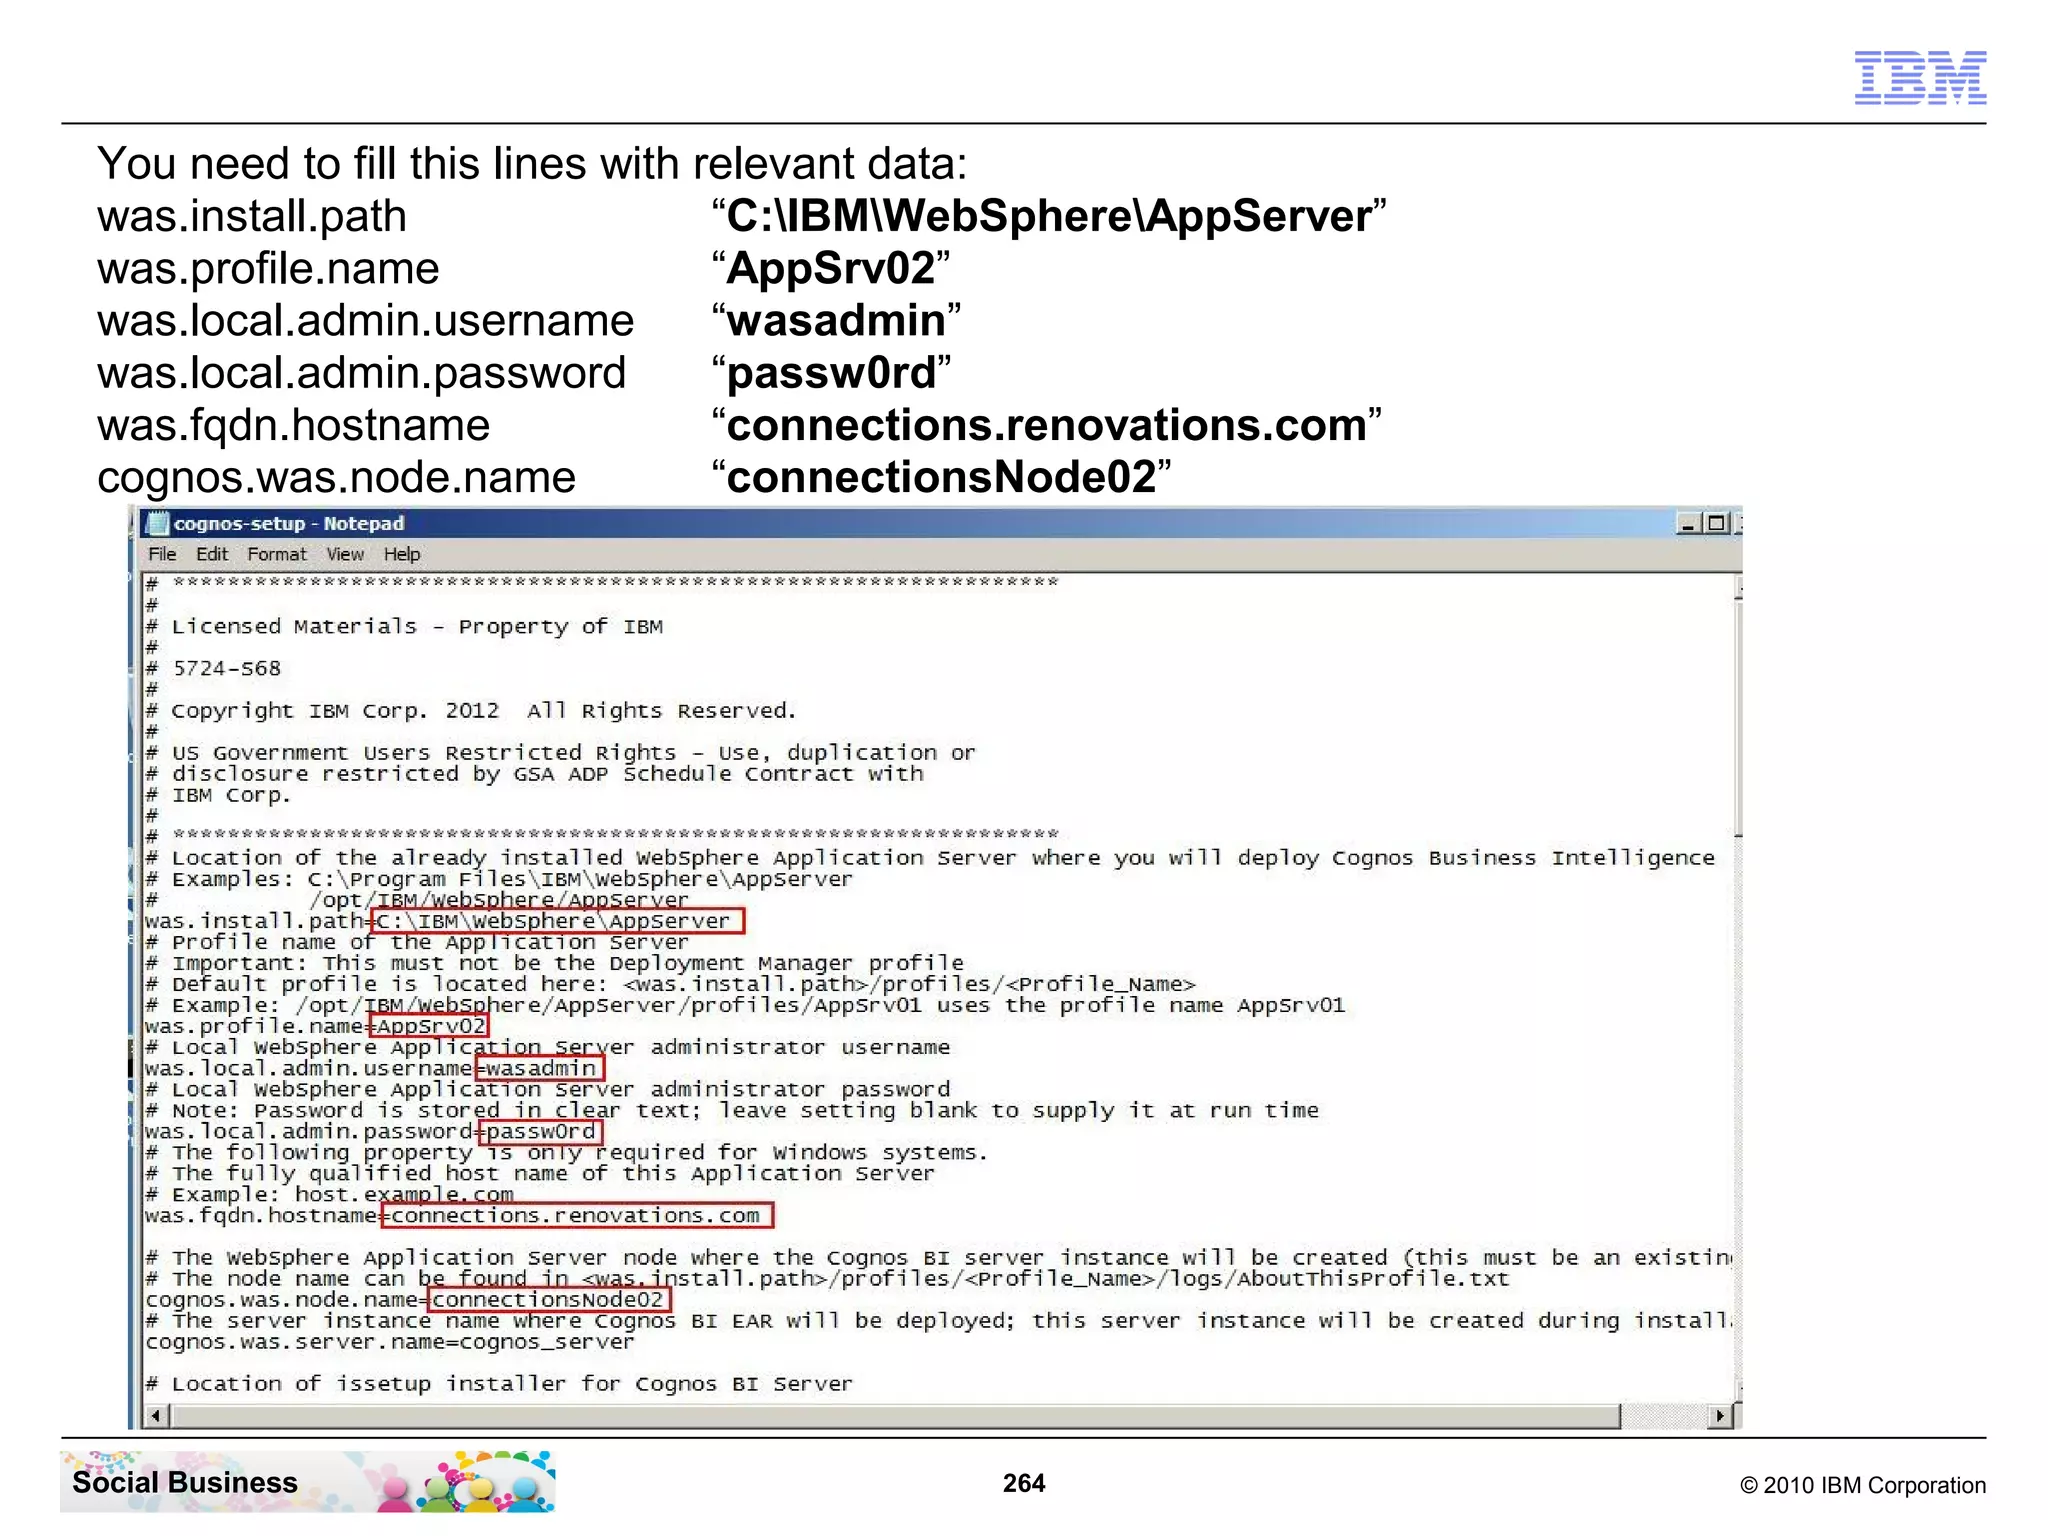Click the hostname value connections.renovations.com
2048x1536 pixels.
tap(577, 1215)
